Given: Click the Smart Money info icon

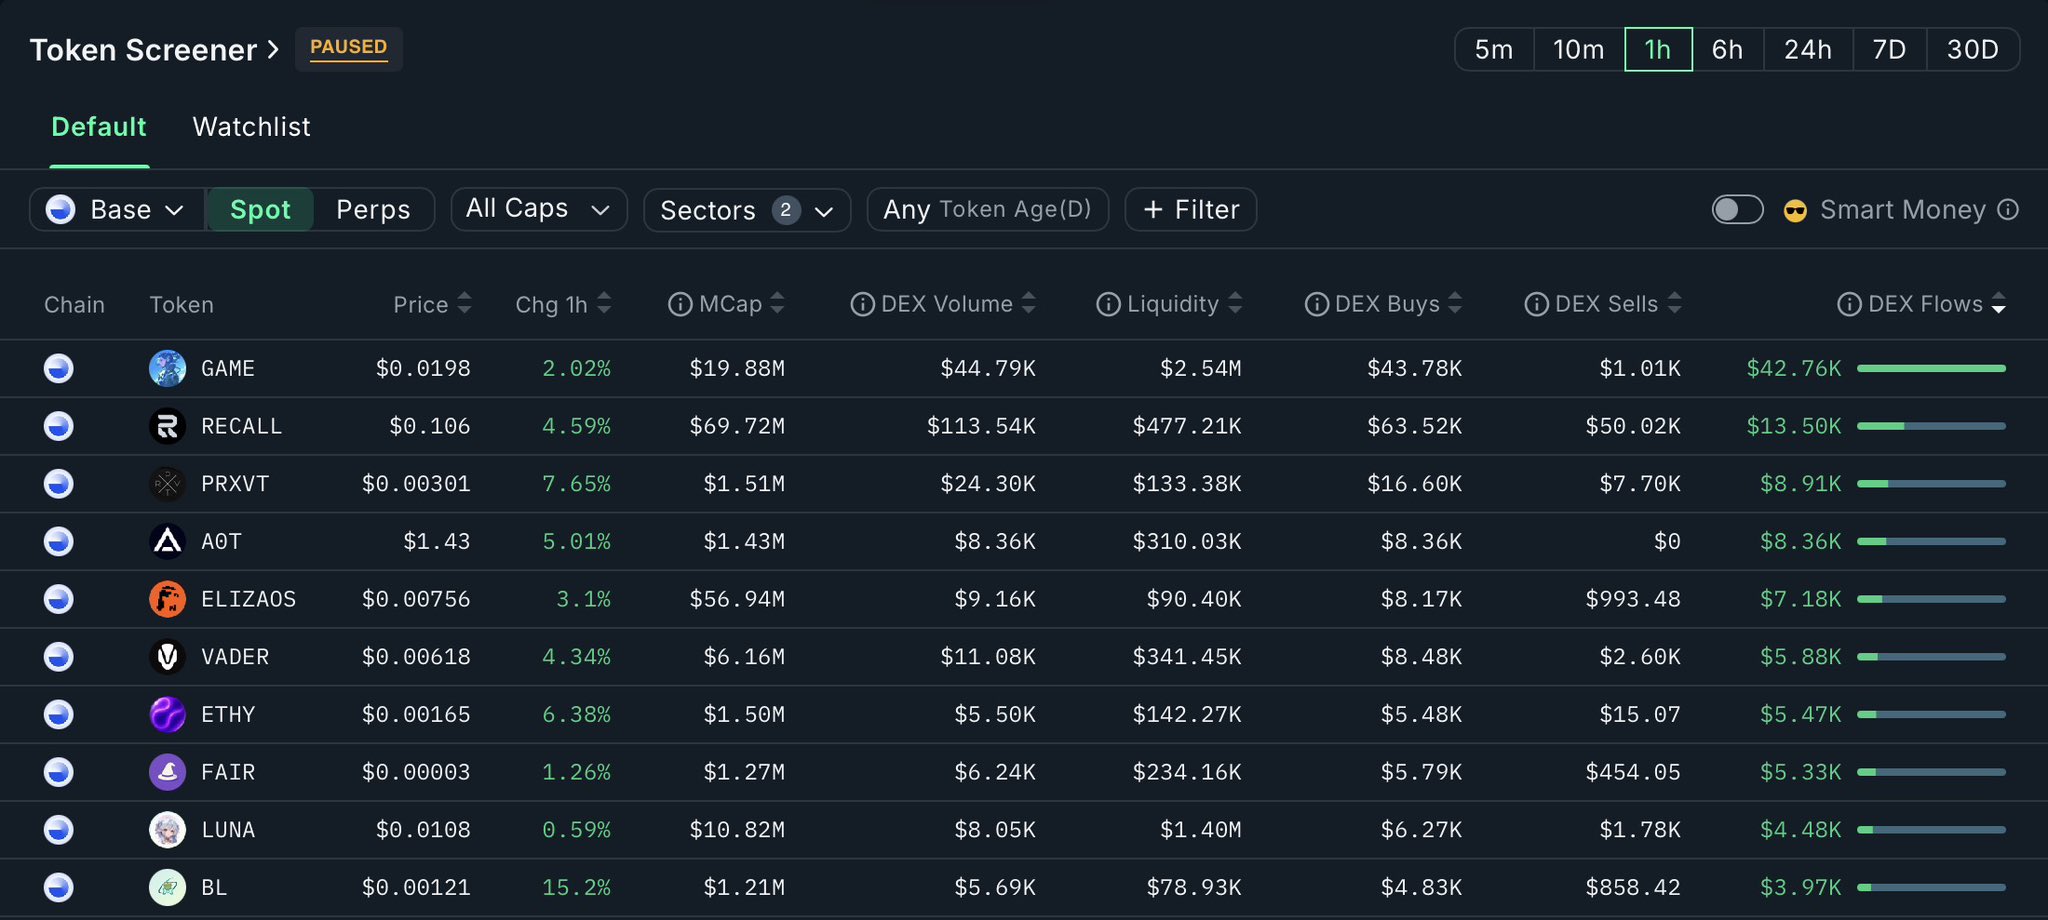Looking at the screenshot, I should (x=2008, y=210).
